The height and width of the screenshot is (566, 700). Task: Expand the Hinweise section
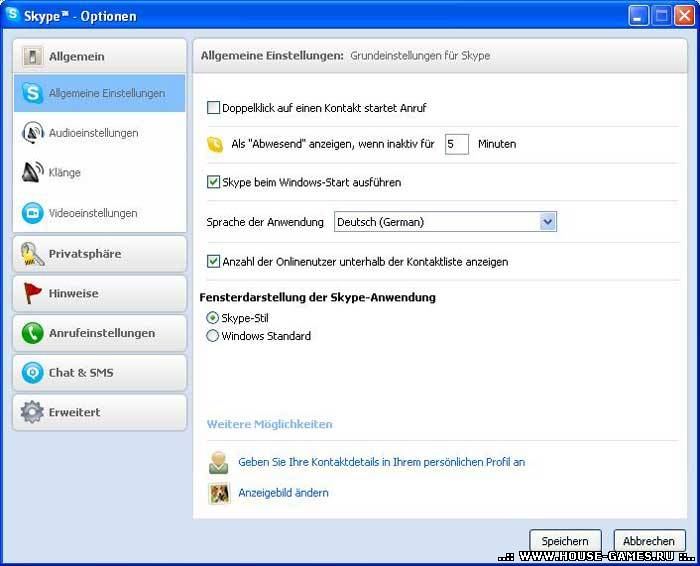click(100, 293)
